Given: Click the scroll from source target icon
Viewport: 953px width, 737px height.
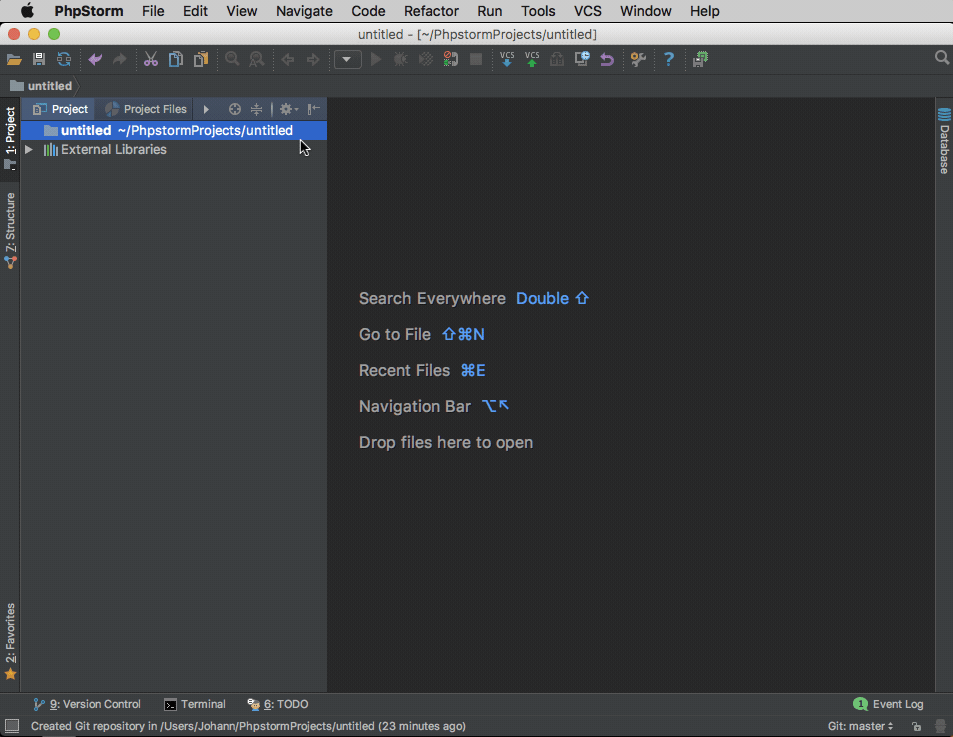Looking at the screenshot, I should [235, 109].
